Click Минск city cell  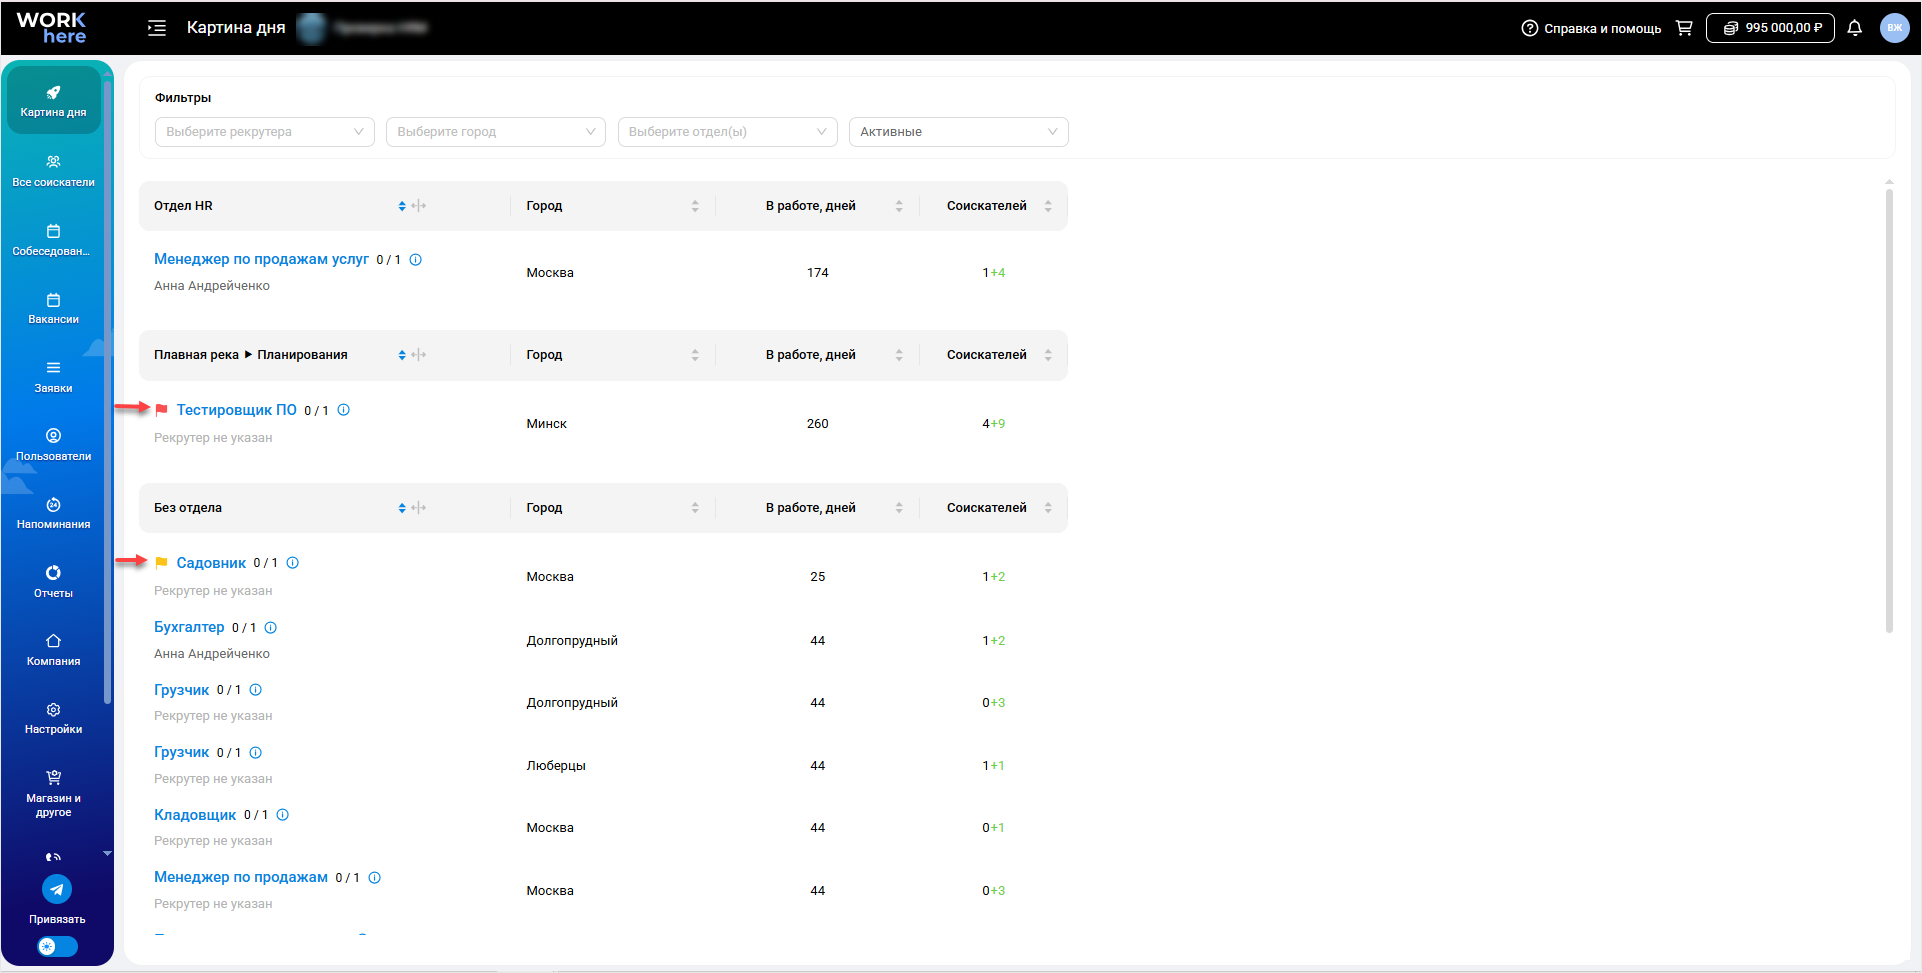[x=547, y=424]
